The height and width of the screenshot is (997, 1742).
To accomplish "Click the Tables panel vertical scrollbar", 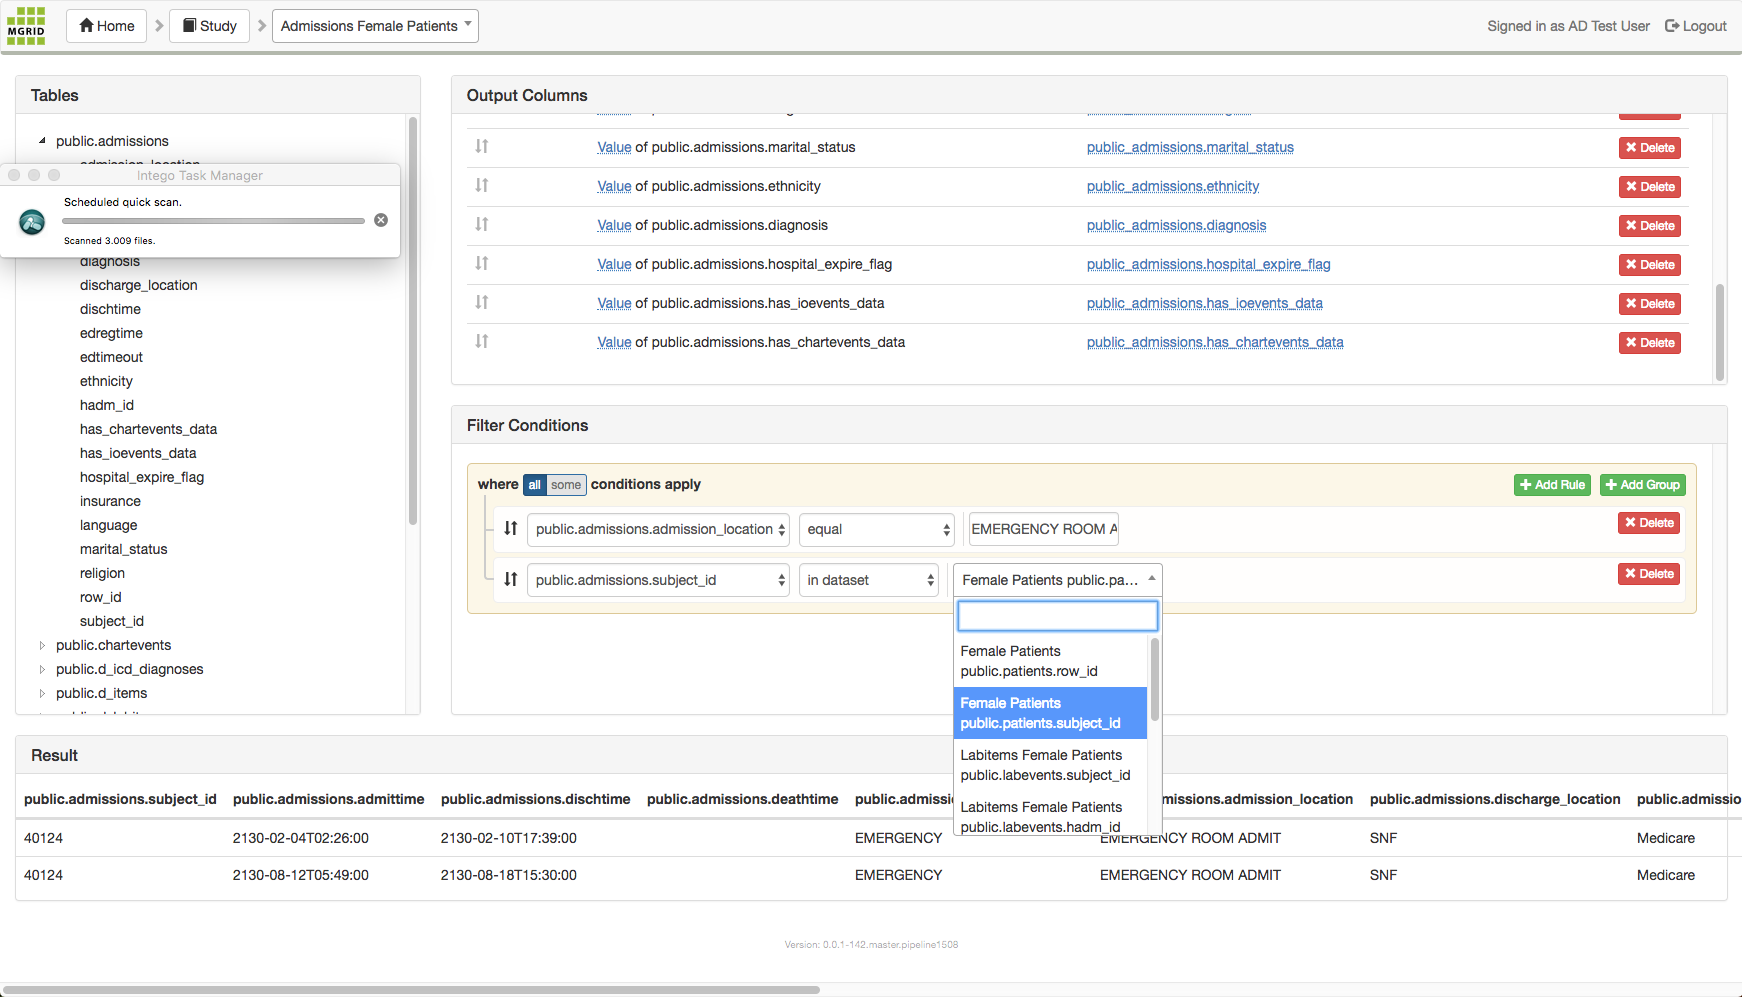I will pyautogui.click(x=413, y=320).
